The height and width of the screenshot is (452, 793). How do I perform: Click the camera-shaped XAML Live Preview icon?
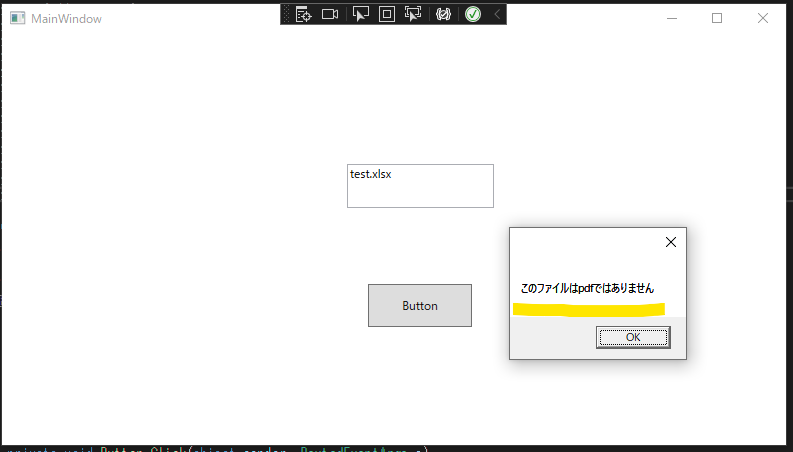(x=330, y=14)
